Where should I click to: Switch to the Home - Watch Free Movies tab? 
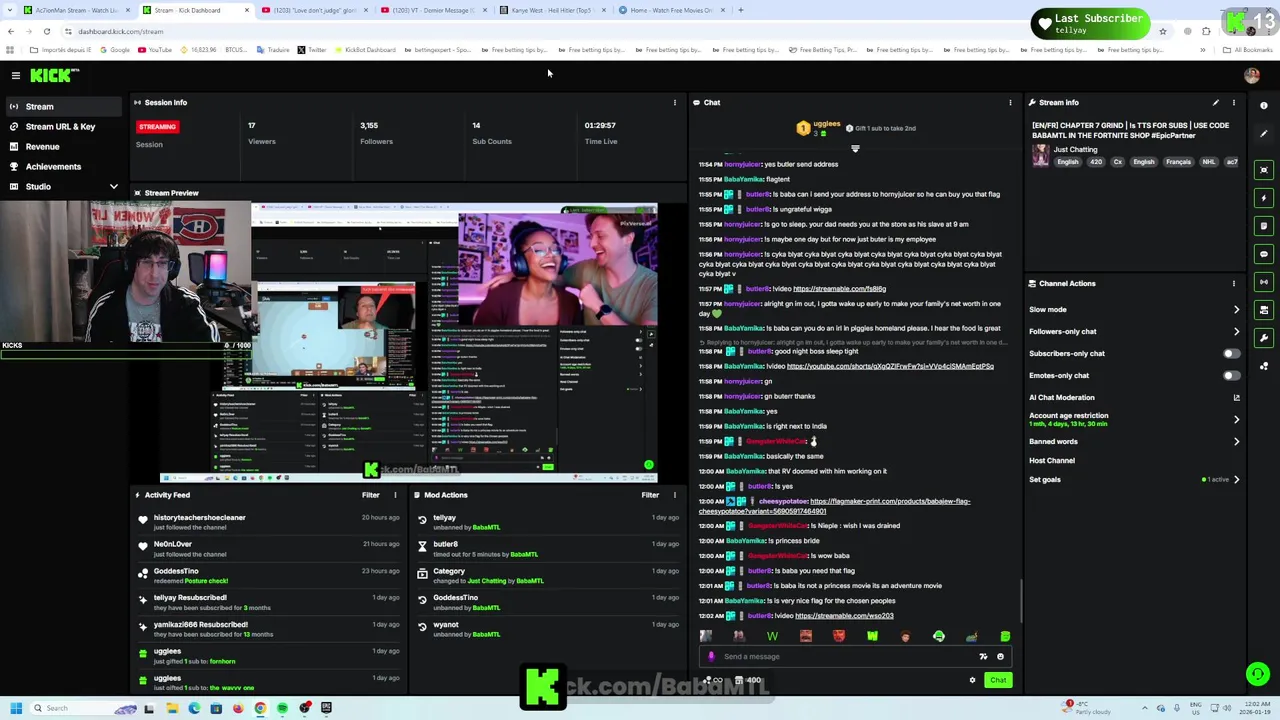(x=672, y=10)
